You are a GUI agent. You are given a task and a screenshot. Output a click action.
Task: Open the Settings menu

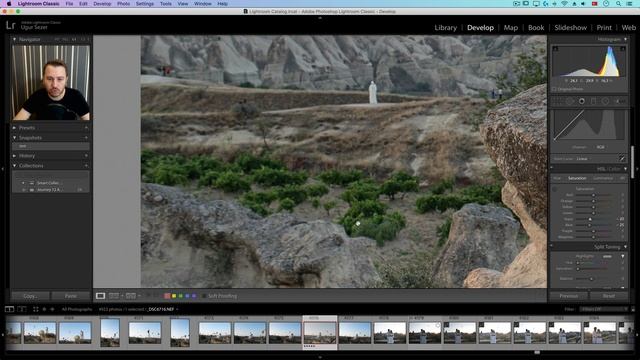[144, 4]
